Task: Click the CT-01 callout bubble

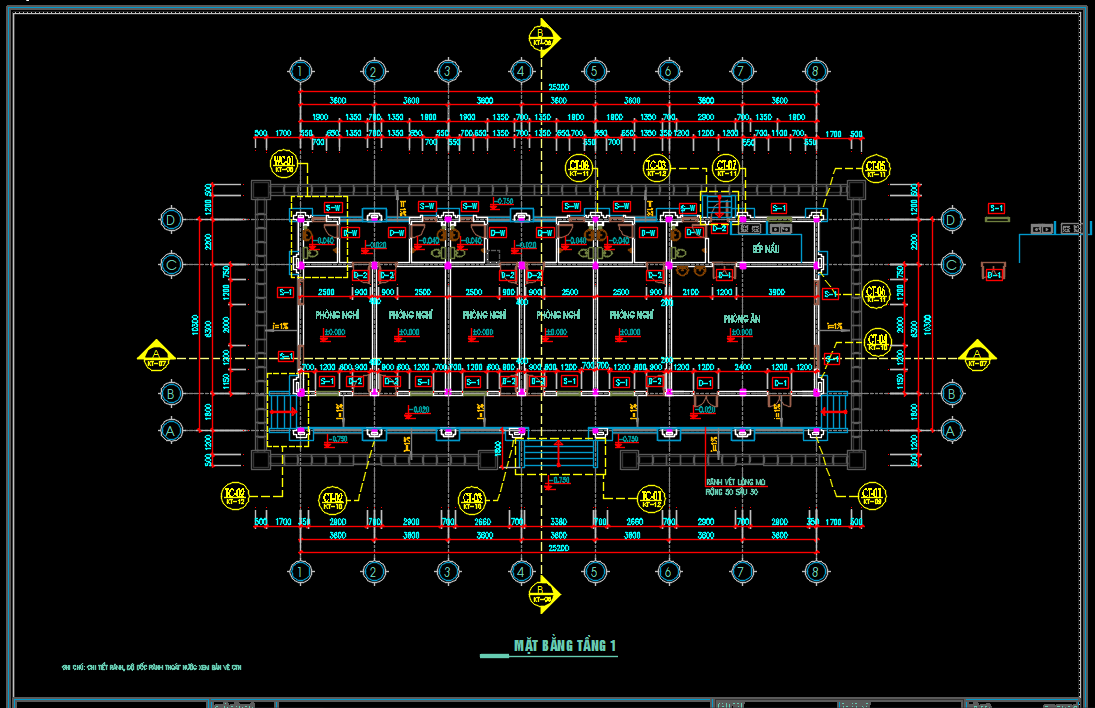Action: click(872, 495)
